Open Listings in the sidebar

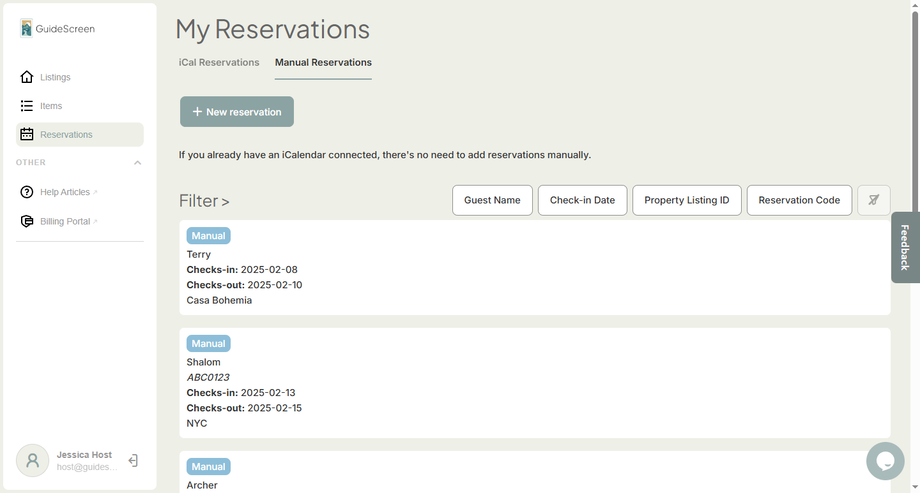click(80, 77)
